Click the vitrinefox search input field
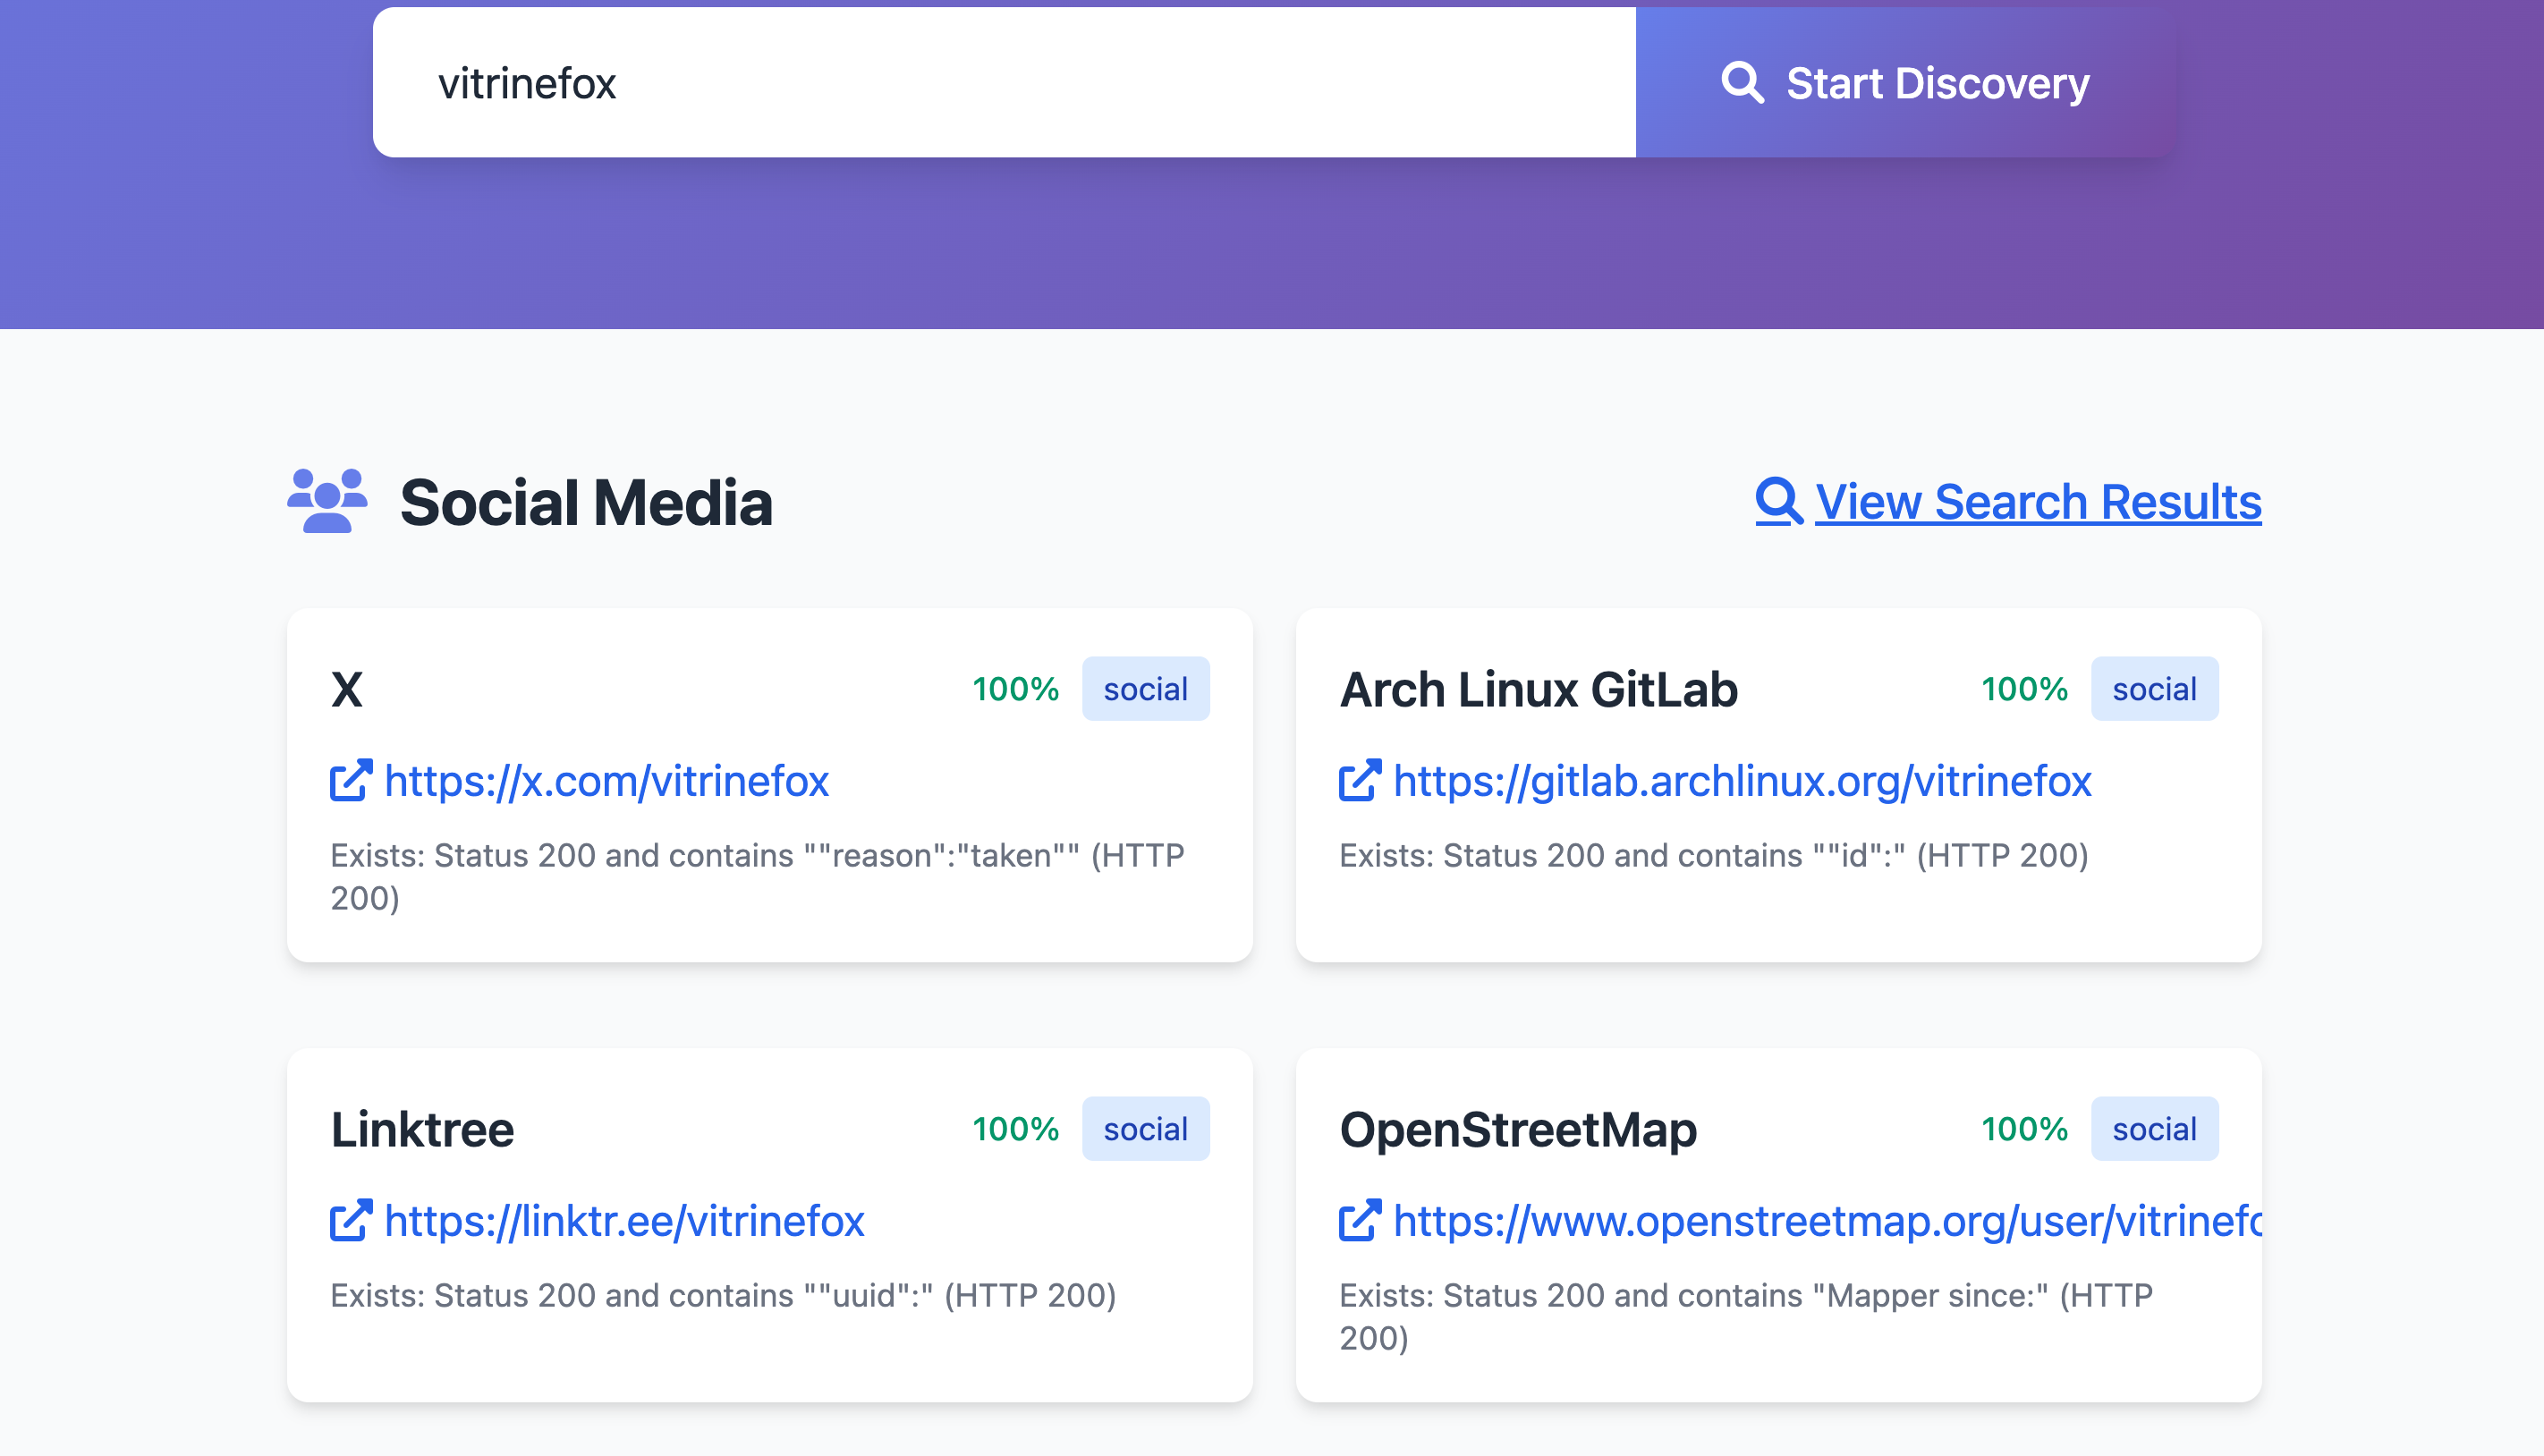2544x1456 pixels. coord(1000,82)
